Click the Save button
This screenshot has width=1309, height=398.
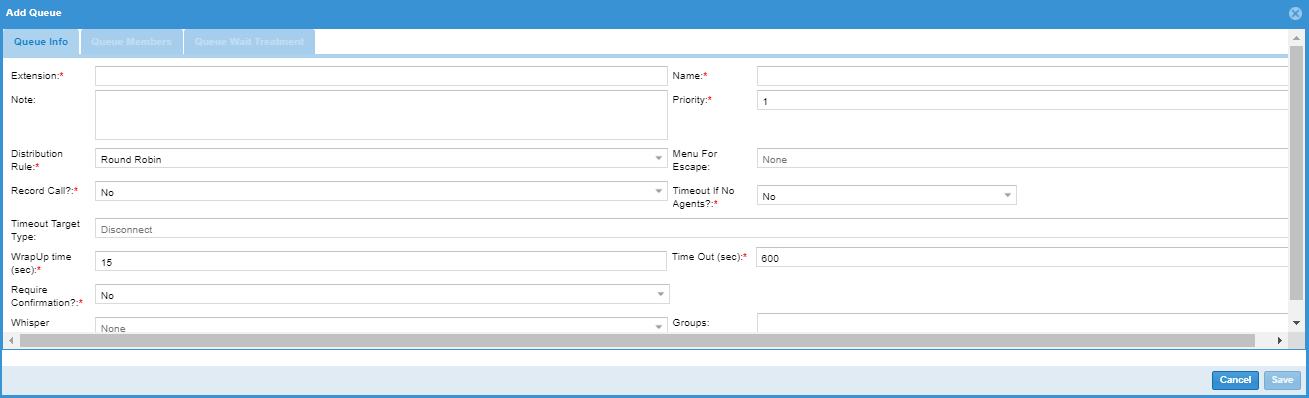point(1283,380)
